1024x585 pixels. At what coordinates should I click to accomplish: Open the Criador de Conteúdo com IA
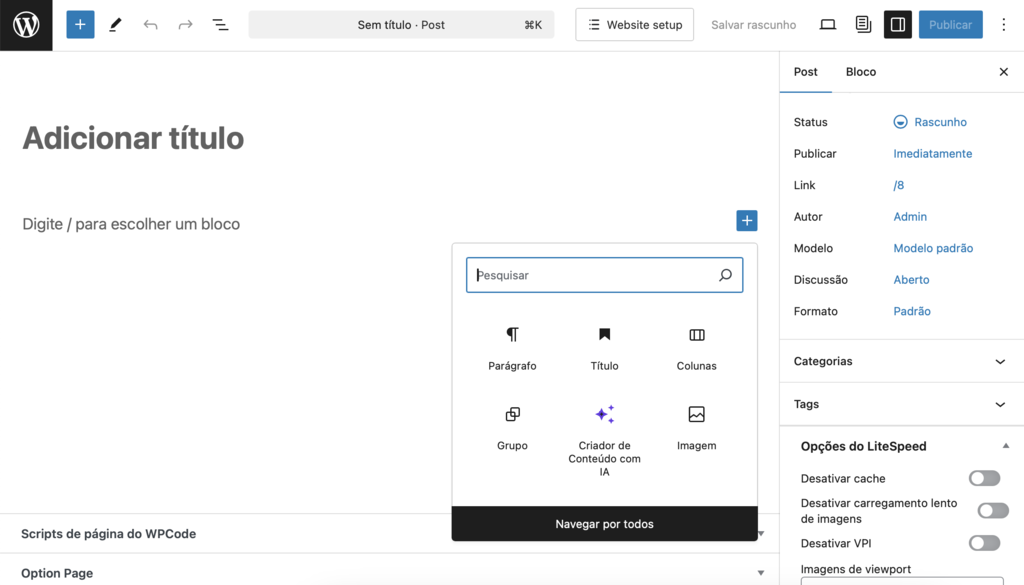pos(604,425)
